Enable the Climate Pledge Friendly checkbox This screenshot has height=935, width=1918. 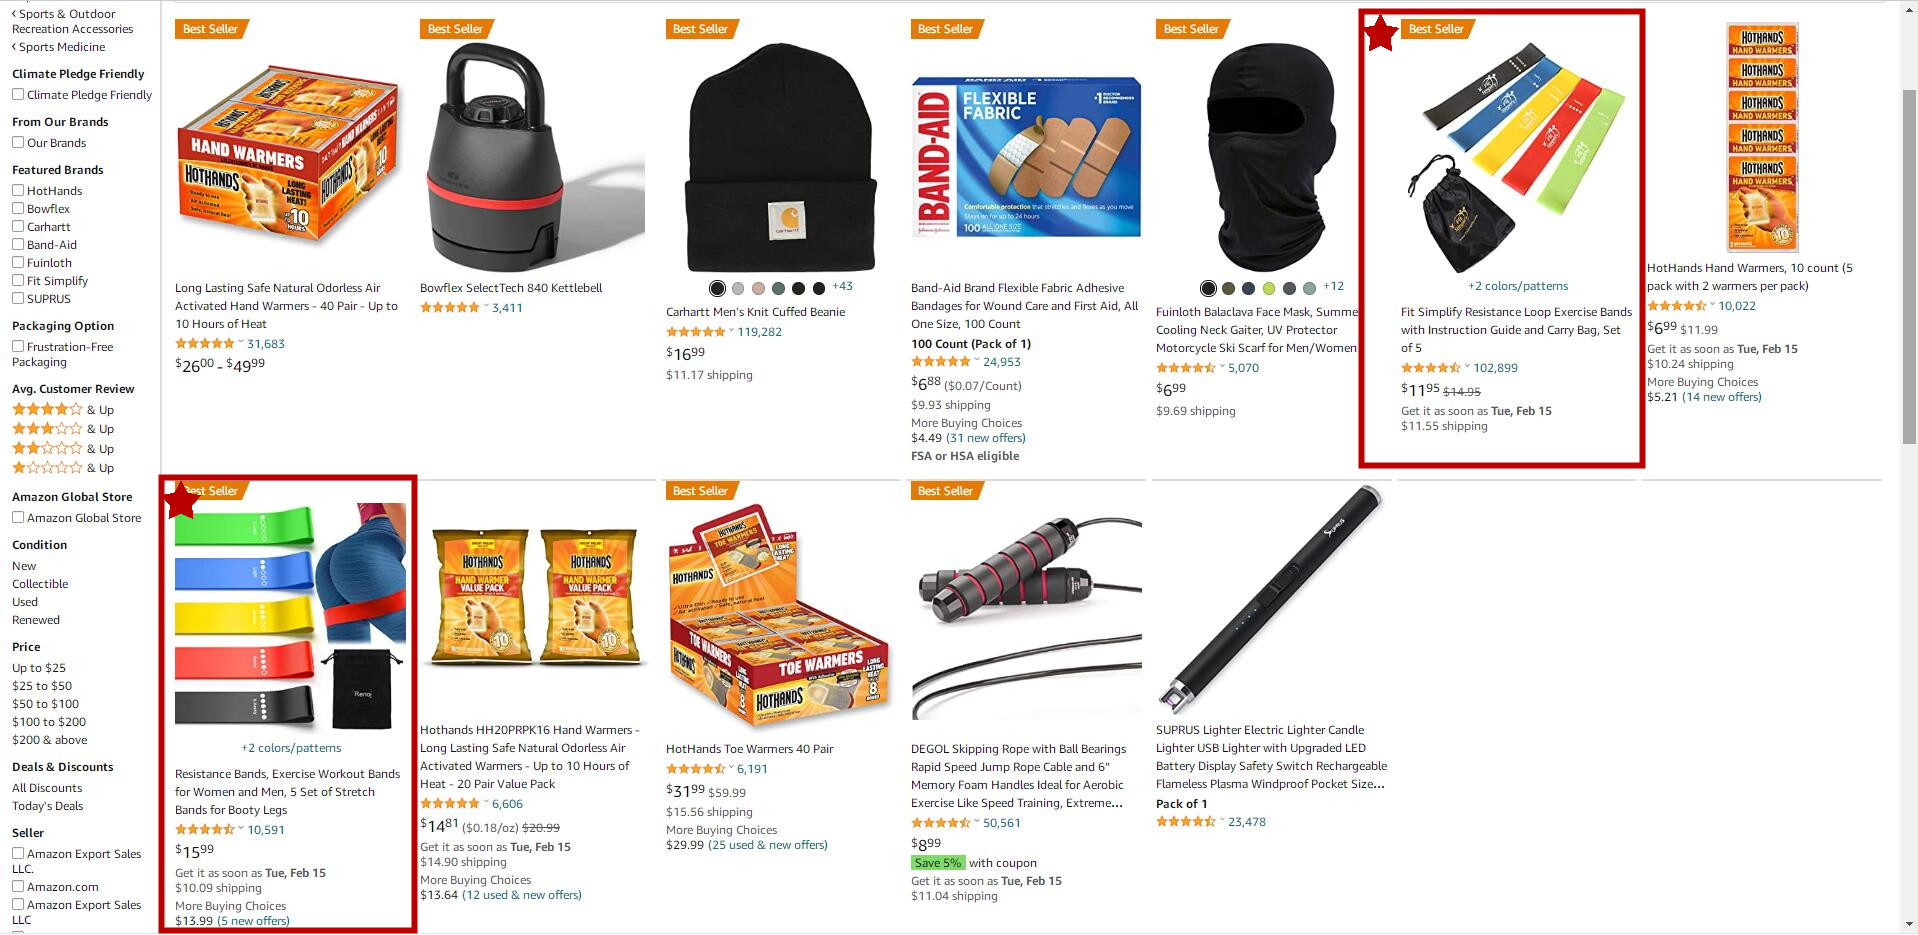click(x=18, y=95)
